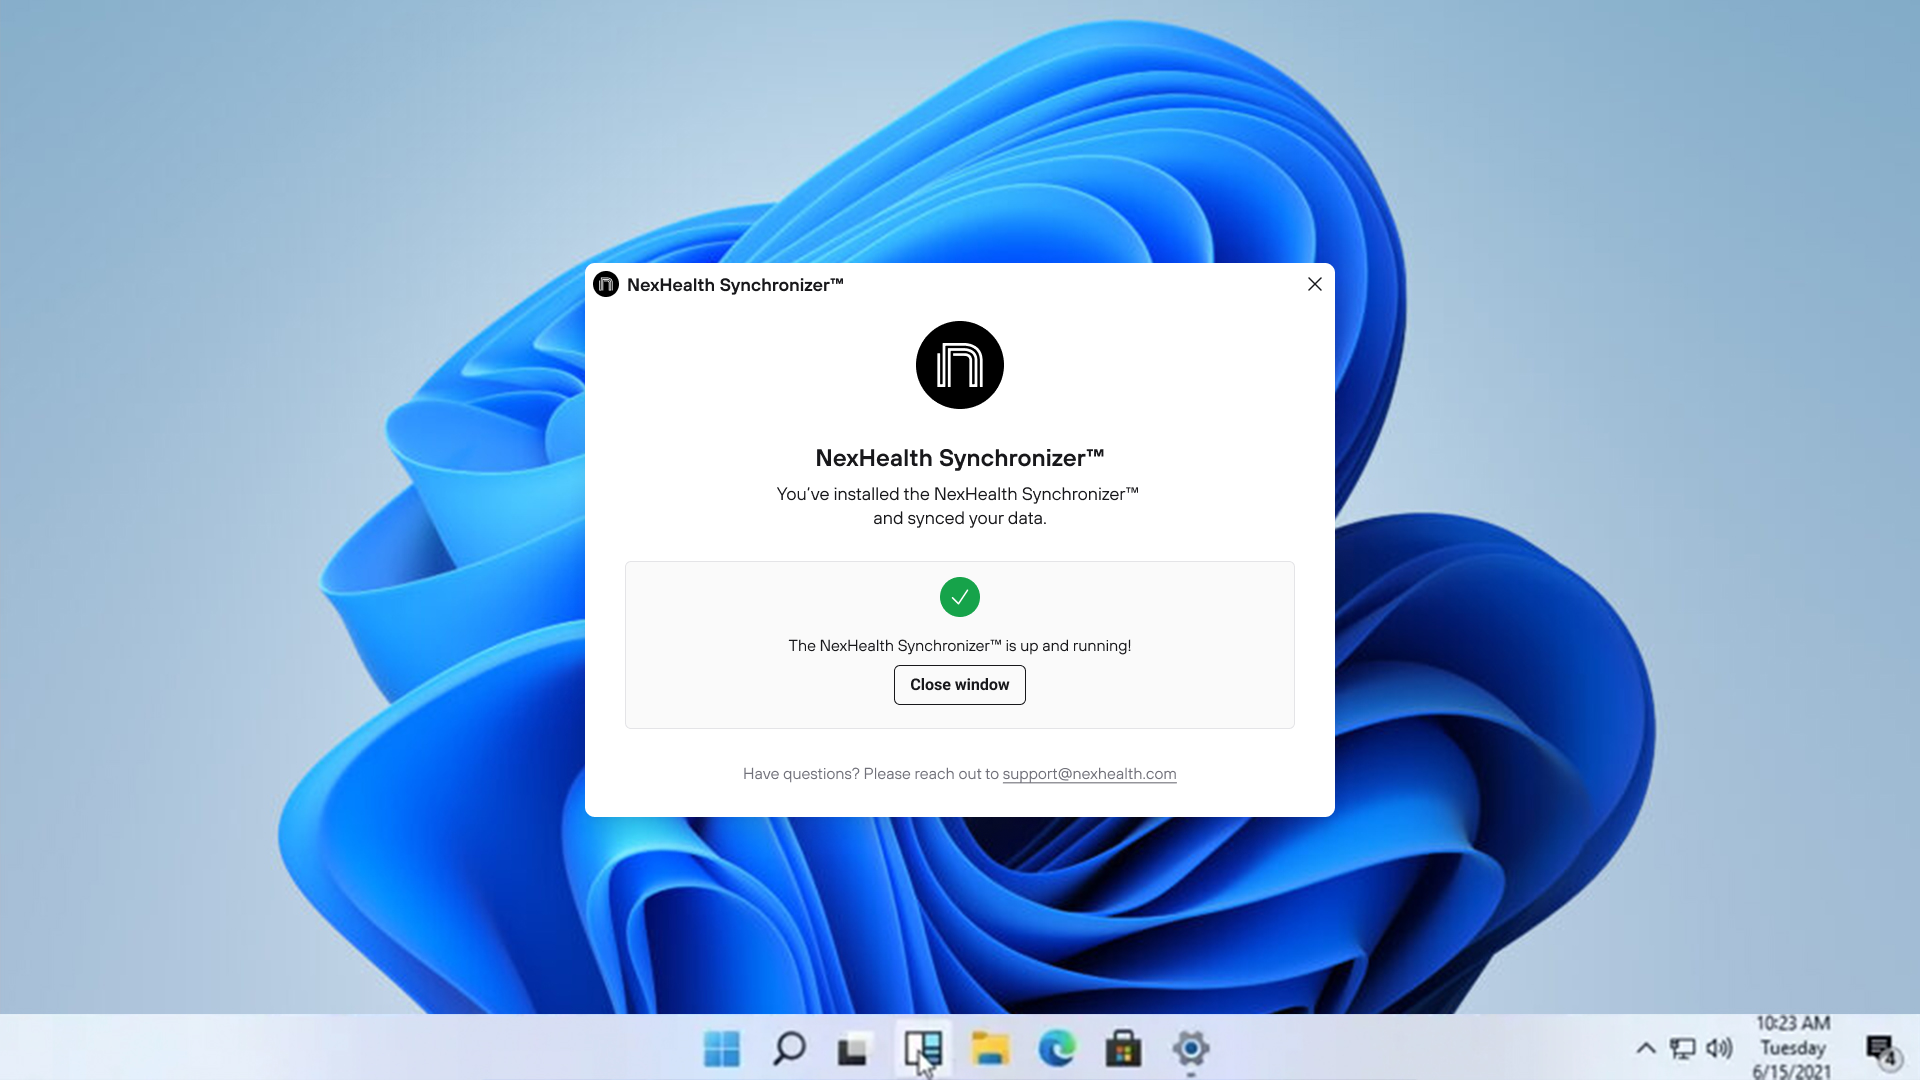1920x1080 pixels.
Task: Click the NexHealth logo in title bar
Action: click(x=606, y=285)
